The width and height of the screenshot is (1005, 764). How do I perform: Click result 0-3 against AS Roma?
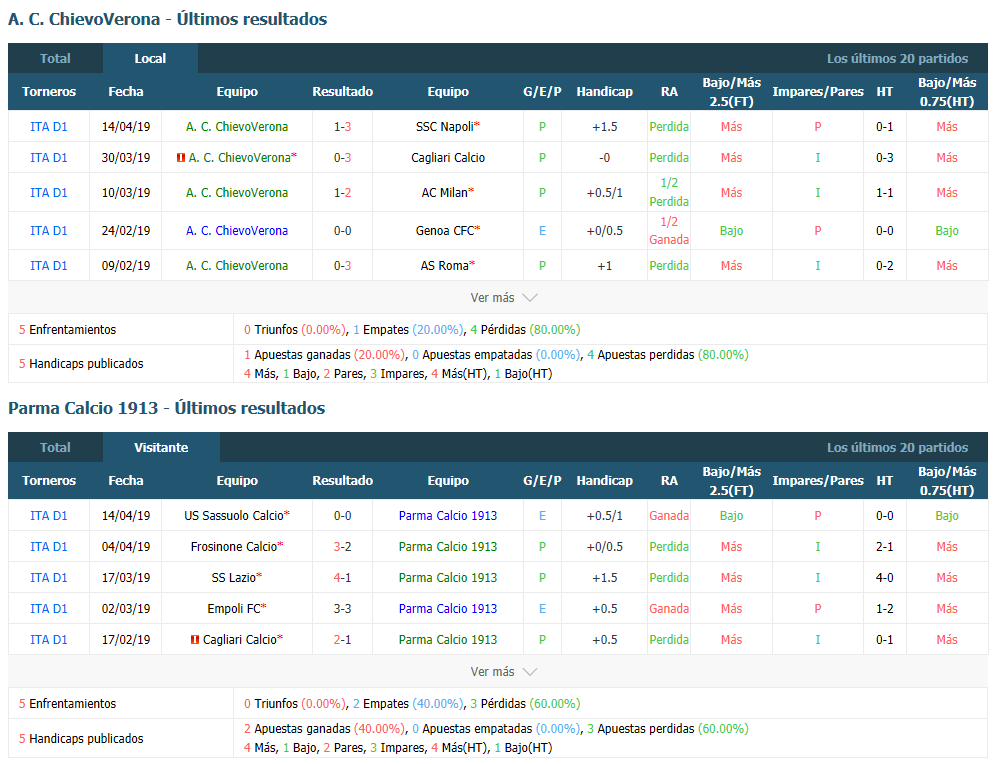[342, 265]
